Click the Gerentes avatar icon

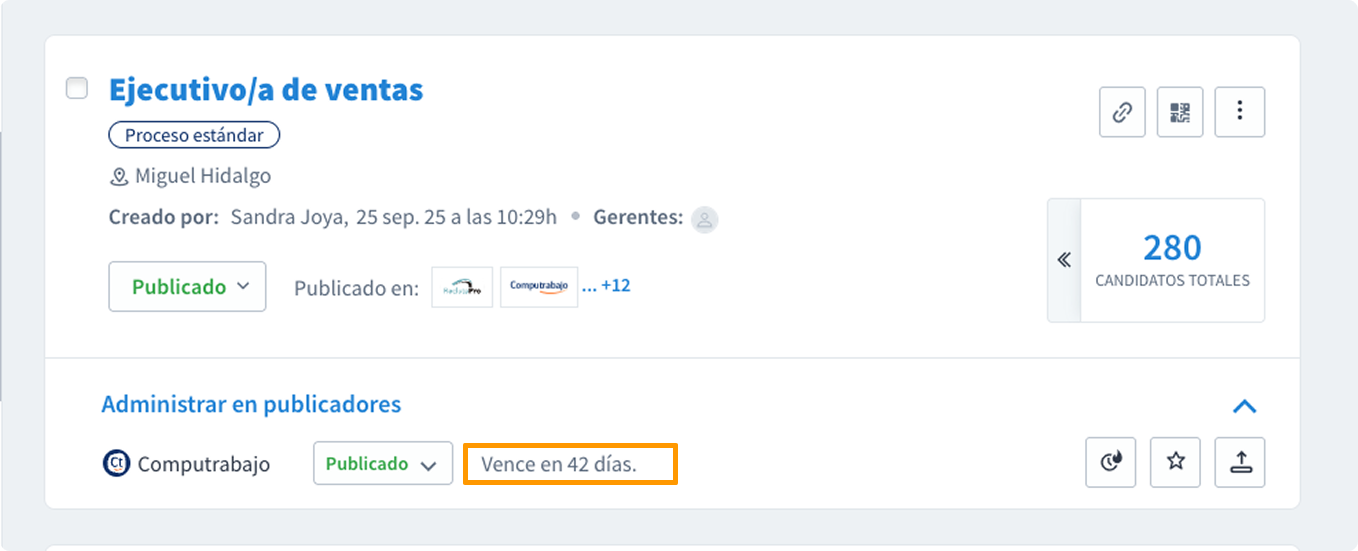point(705,219)
